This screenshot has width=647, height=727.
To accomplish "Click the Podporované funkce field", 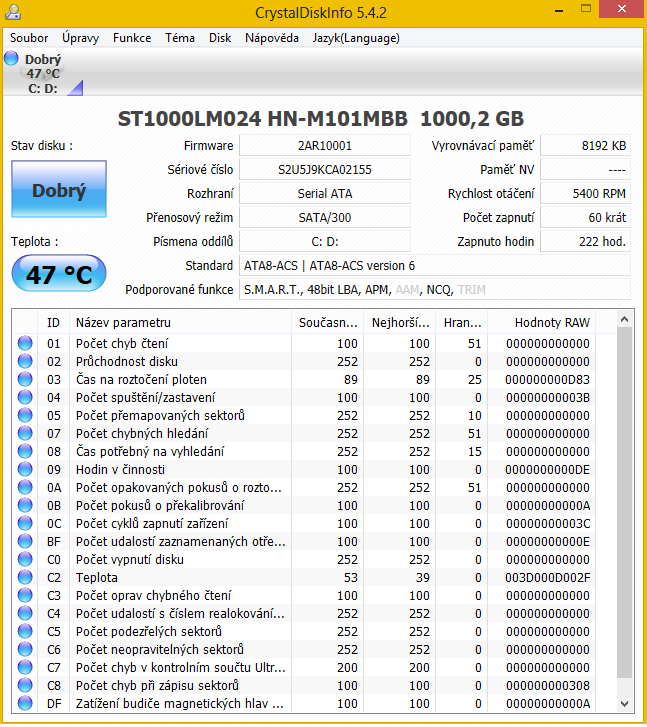I will (435, 290).
